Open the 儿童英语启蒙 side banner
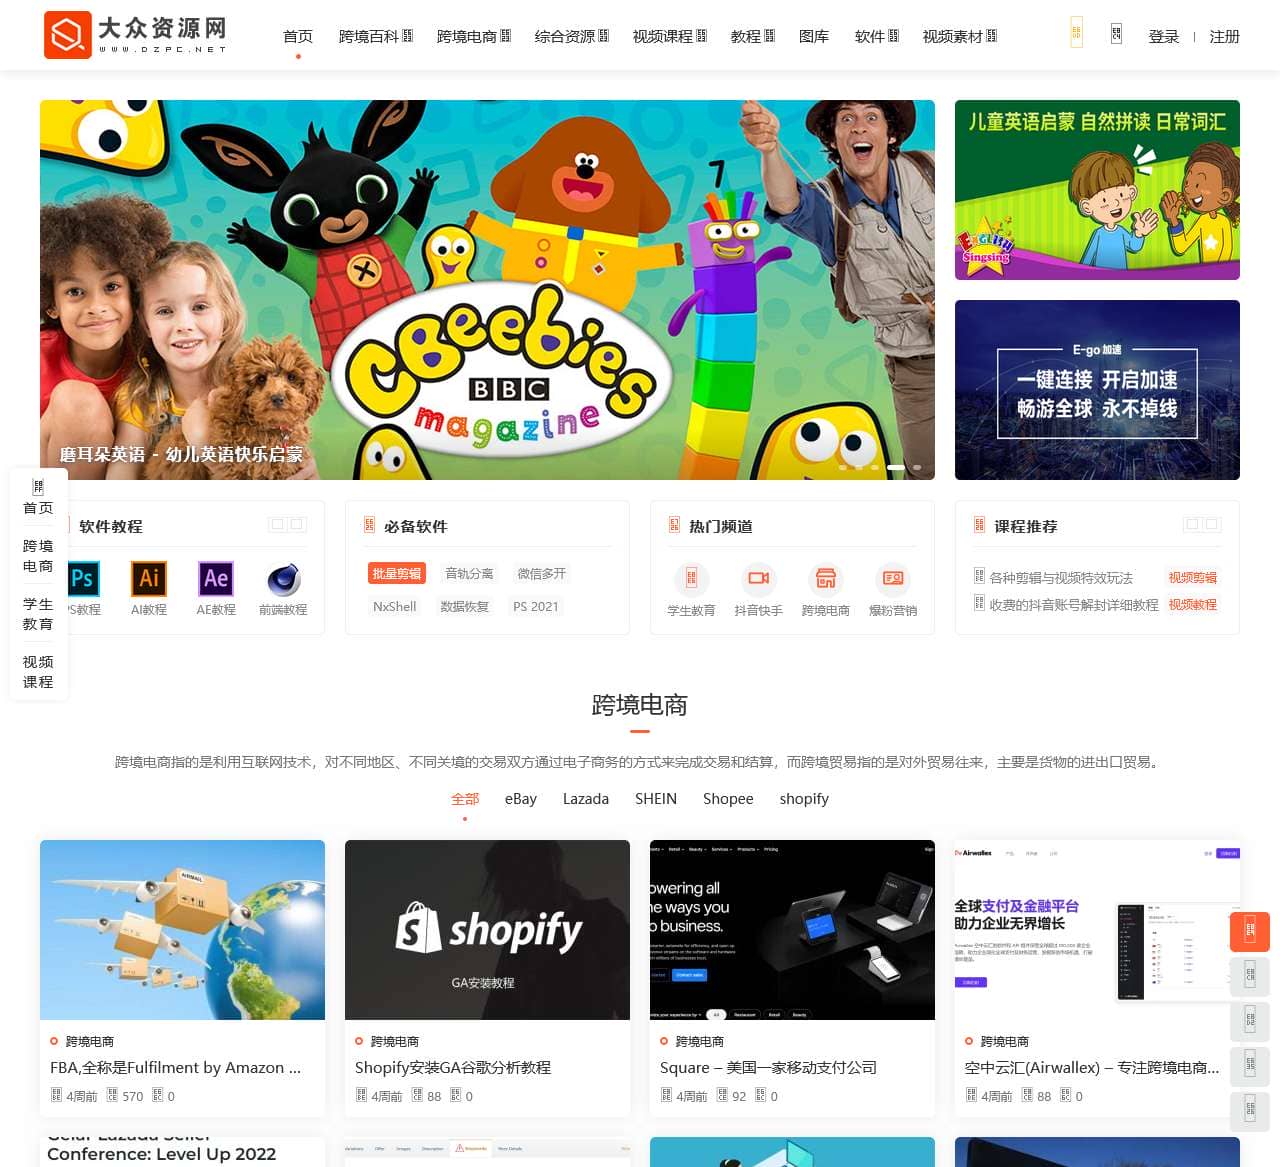The height and width of the screenshot is (1167, 1280). pos(1097,190)
